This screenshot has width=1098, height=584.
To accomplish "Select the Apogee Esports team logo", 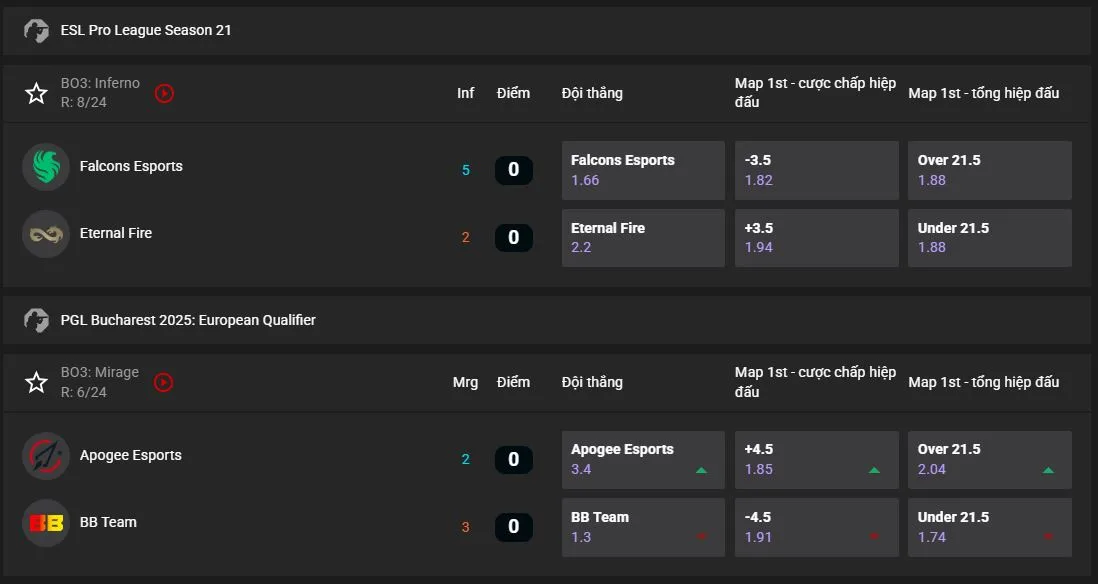I will (46, 455).
